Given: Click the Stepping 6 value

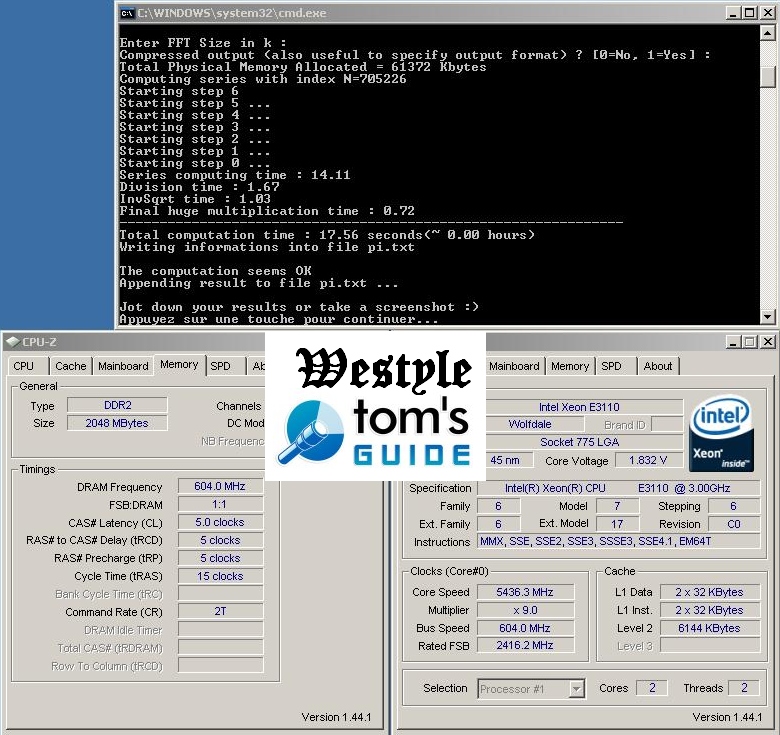Looking at the screenshot, I should click(x=734, y=506).
